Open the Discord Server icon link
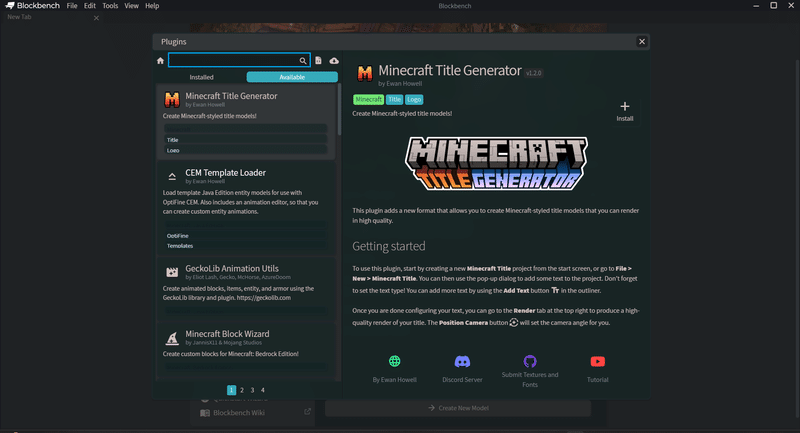Screen dimensions: 800x433 coord(462,362)
